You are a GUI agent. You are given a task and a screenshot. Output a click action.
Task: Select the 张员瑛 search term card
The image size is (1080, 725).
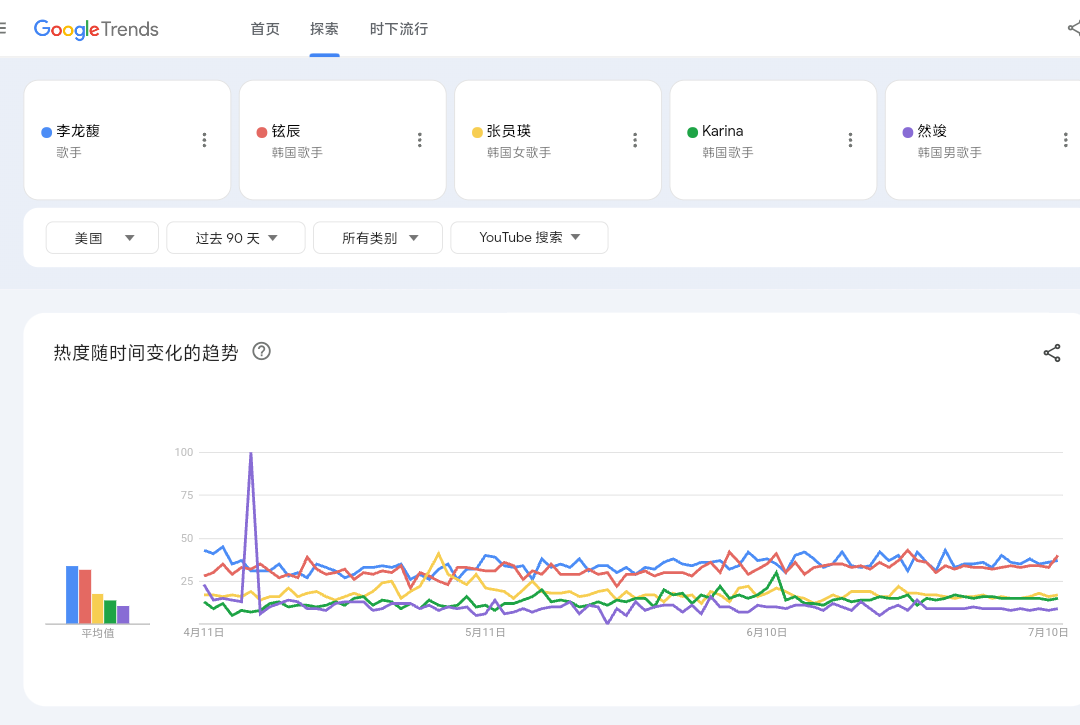click(558, 140)
